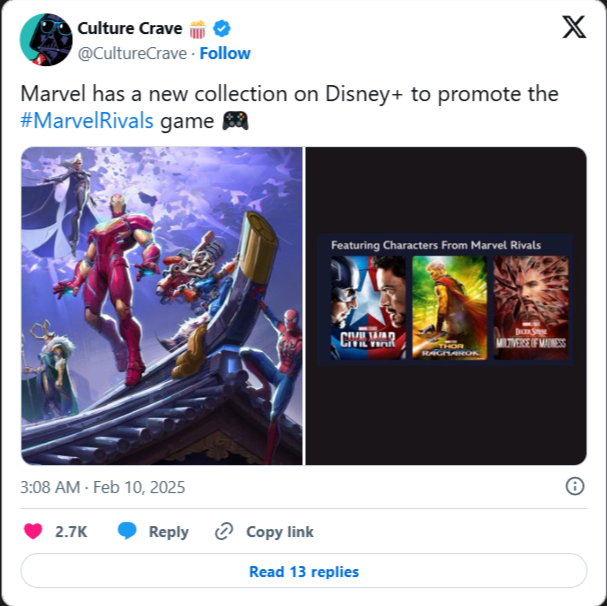Click the game controller emoji
The height and width of the screenshot is (606, 607).
pos(235,121)
